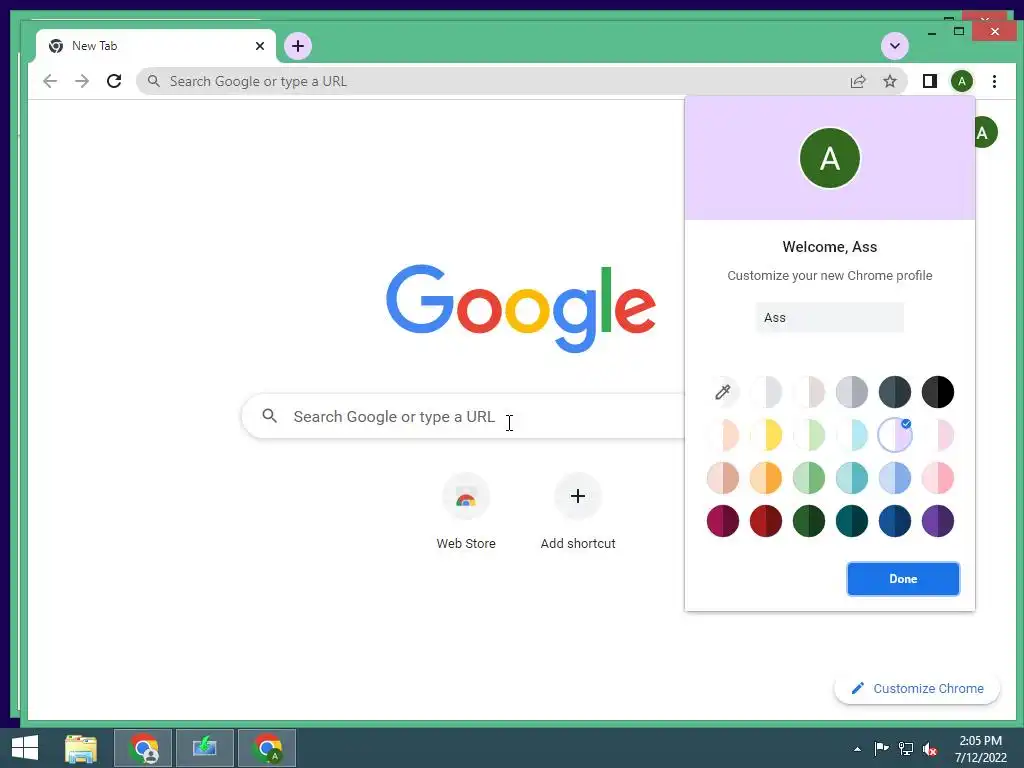Screen dimensions: 1024x768
Task: Select the orange theme swatch
Action: (765, 478)
